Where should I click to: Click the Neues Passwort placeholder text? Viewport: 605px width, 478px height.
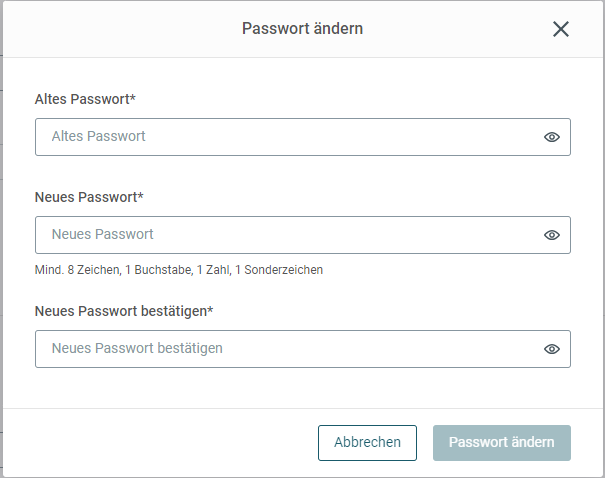click(103, 234)
